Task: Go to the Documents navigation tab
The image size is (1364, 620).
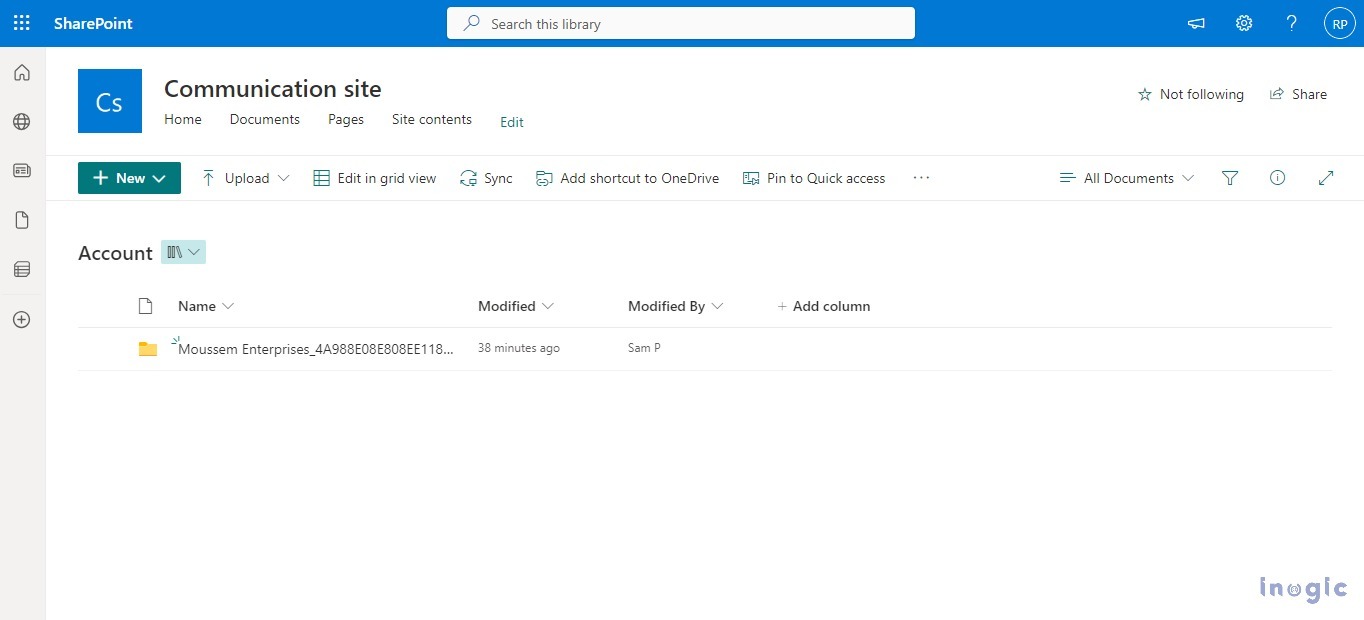Action: pos(265,119)
